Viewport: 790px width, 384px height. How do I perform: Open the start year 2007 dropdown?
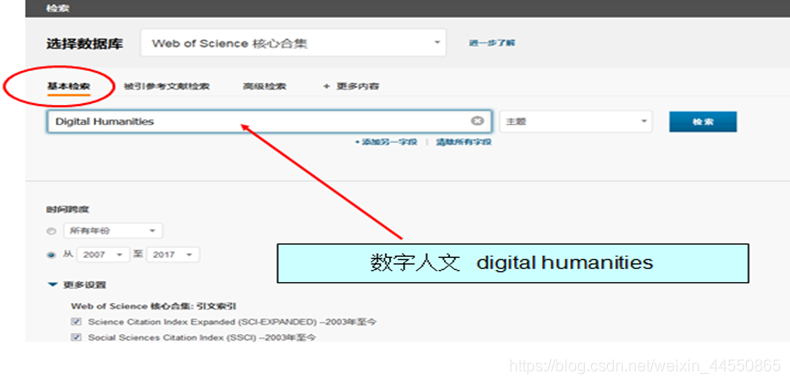click(103, 254)
